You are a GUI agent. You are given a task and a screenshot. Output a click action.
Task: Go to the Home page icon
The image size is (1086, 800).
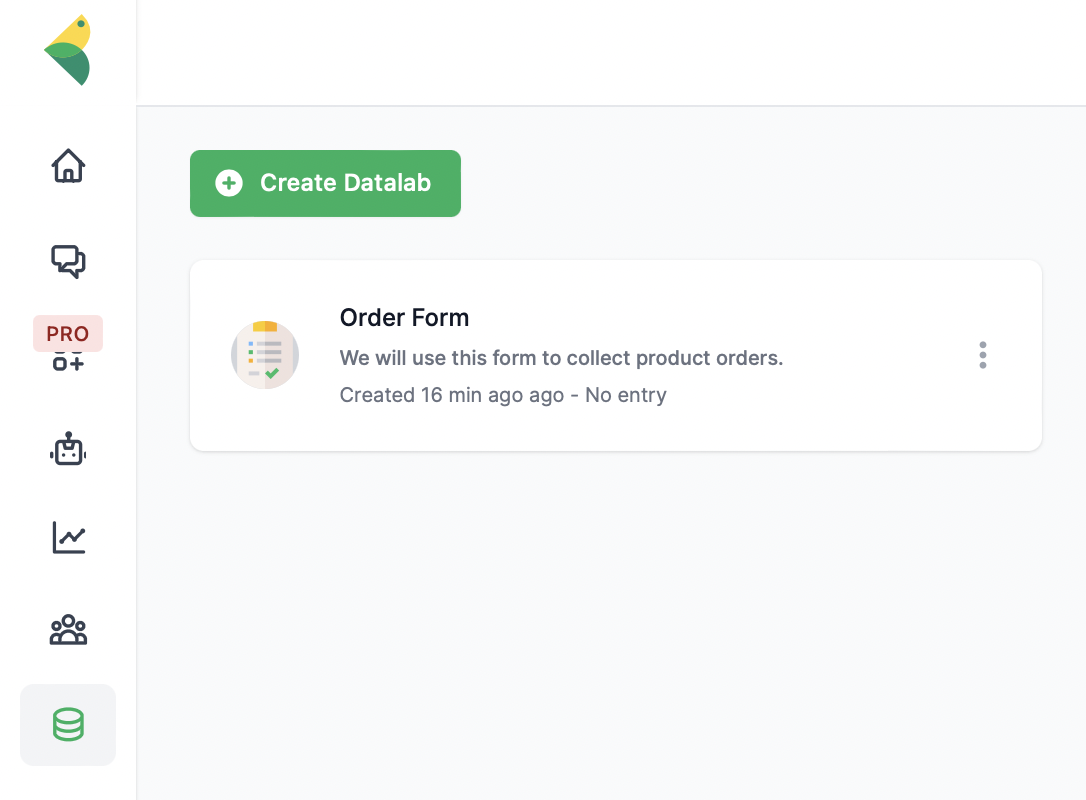pos(68,166)
